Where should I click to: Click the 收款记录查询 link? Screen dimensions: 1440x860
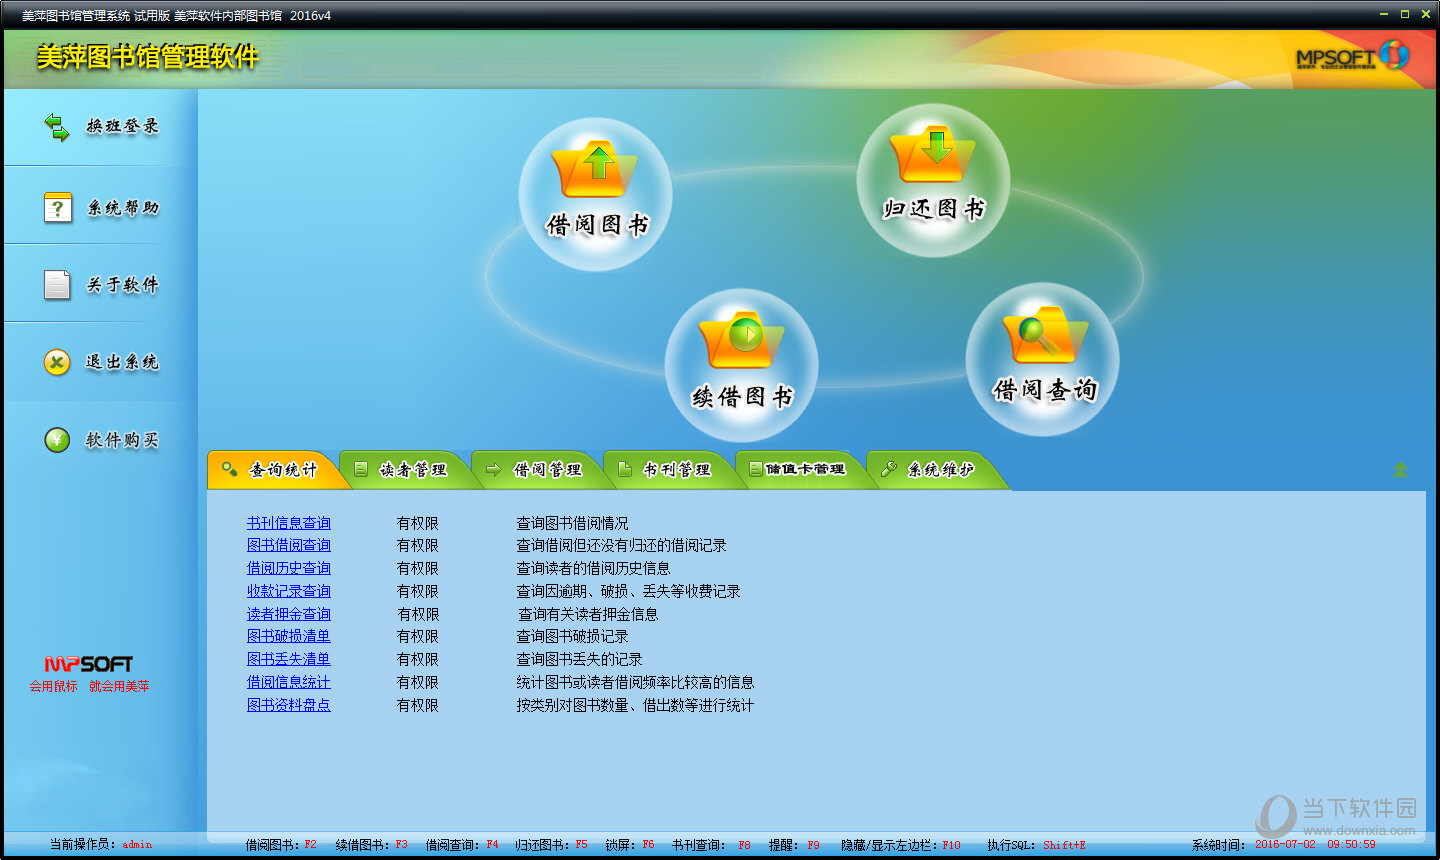point(288,591)
